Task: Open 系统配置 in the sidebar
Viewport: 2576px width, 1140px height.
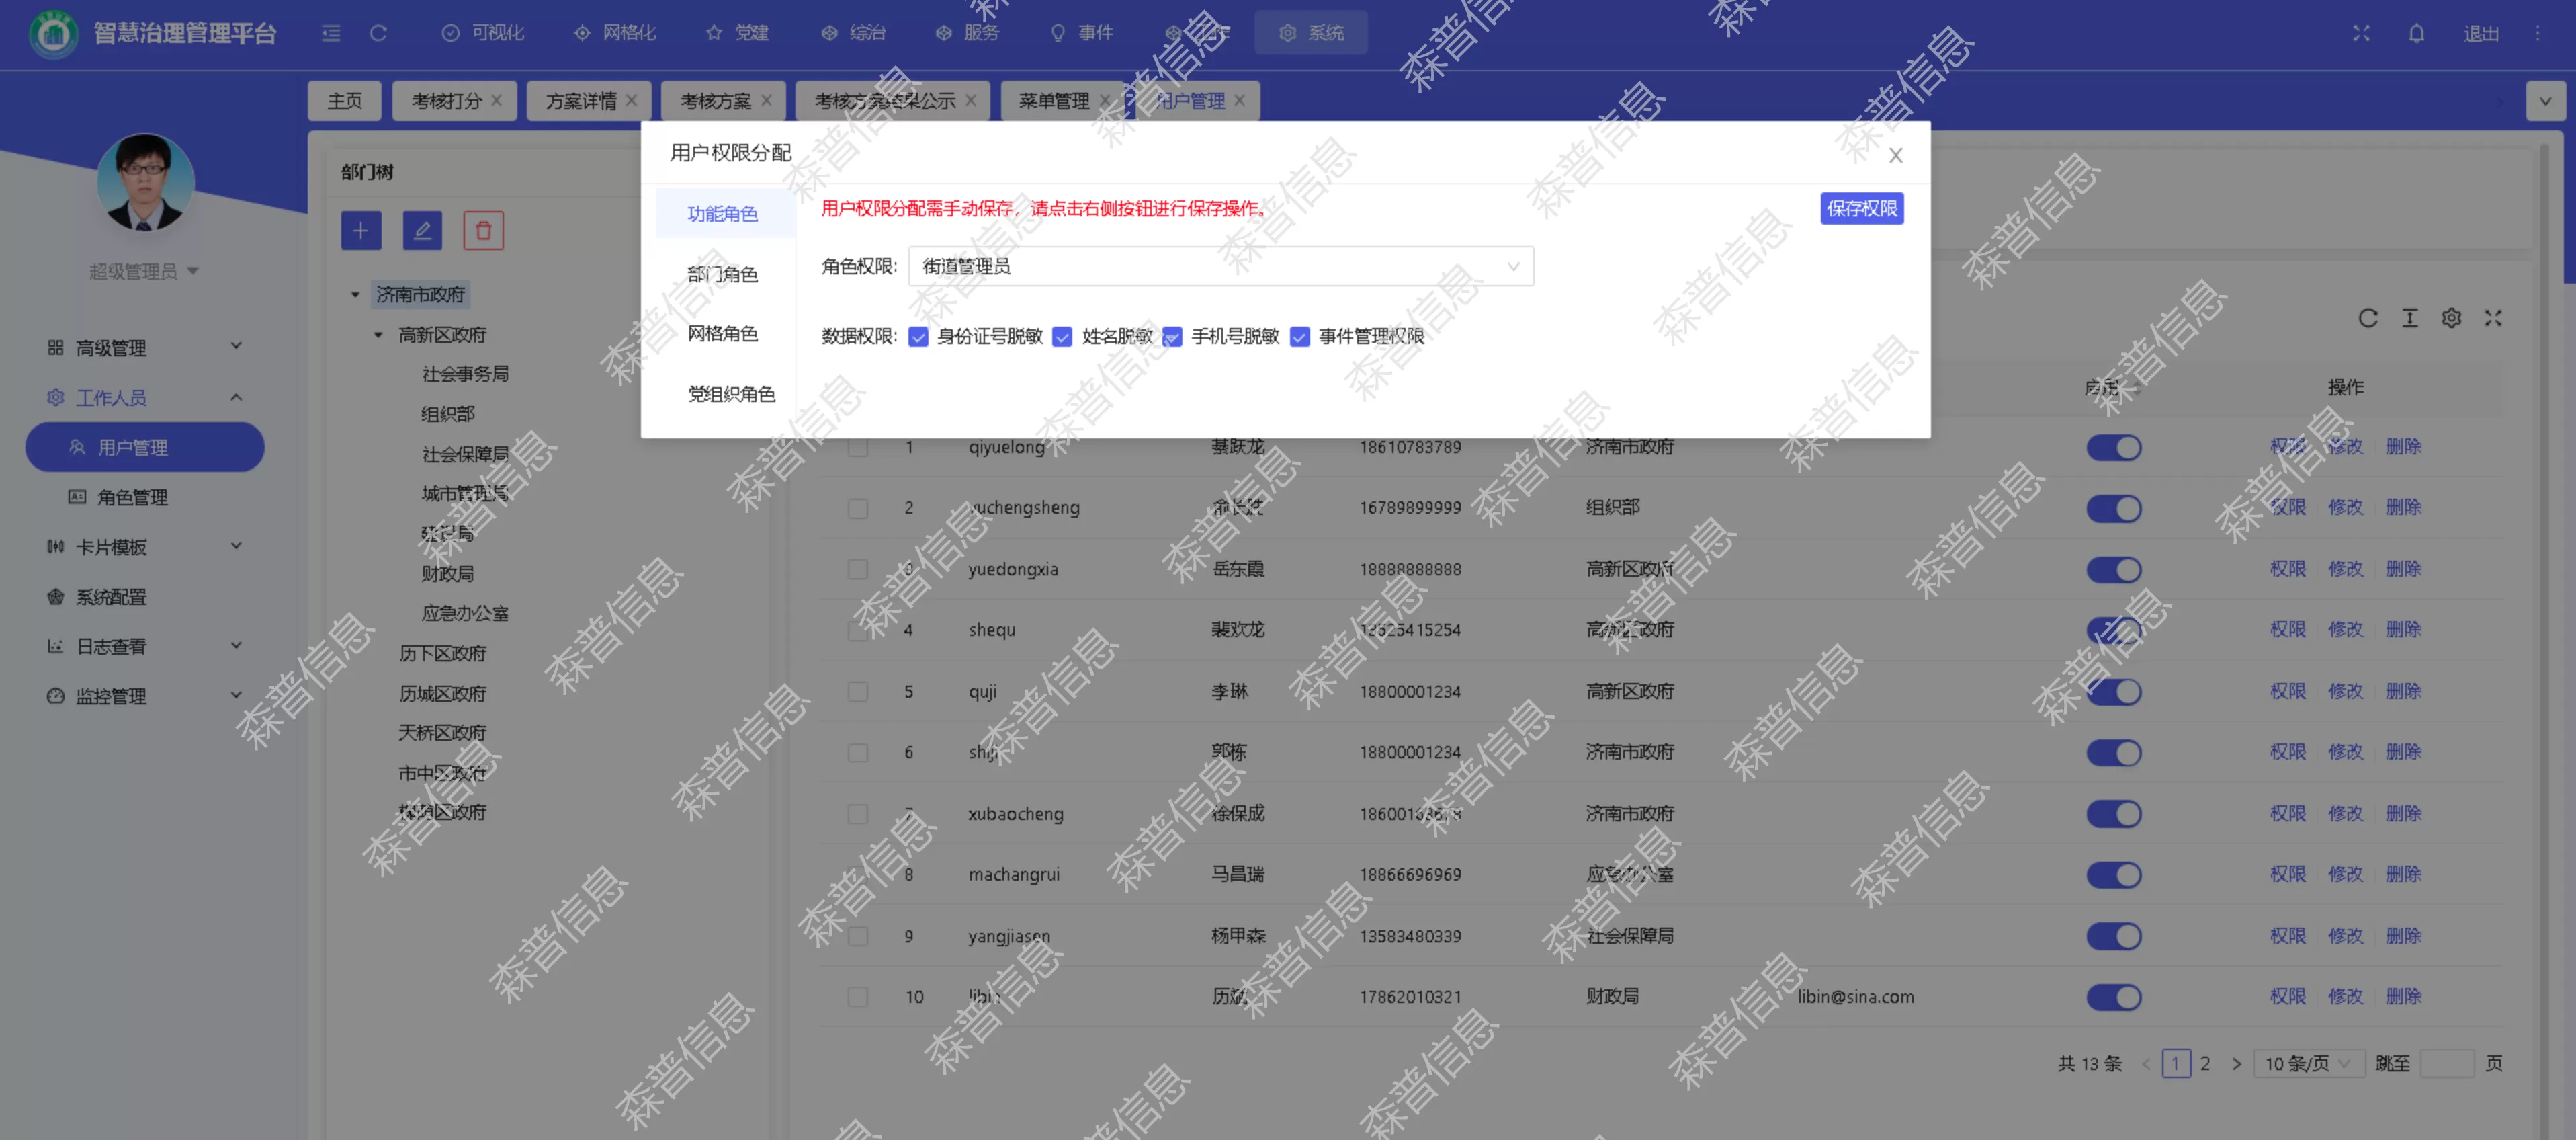Action: [x=111, y=597]
